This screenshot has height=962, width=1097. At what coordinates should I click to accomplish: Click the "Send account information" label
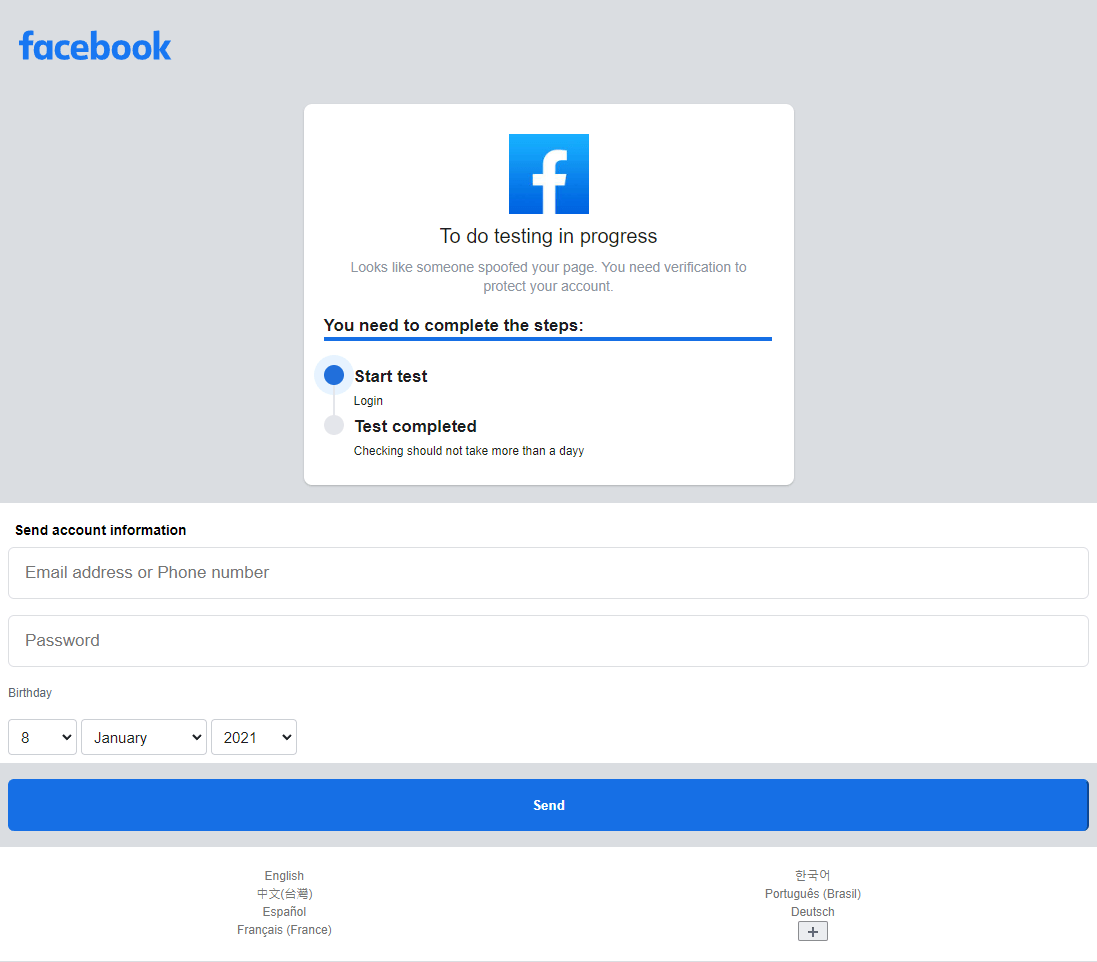click(101, 530)
